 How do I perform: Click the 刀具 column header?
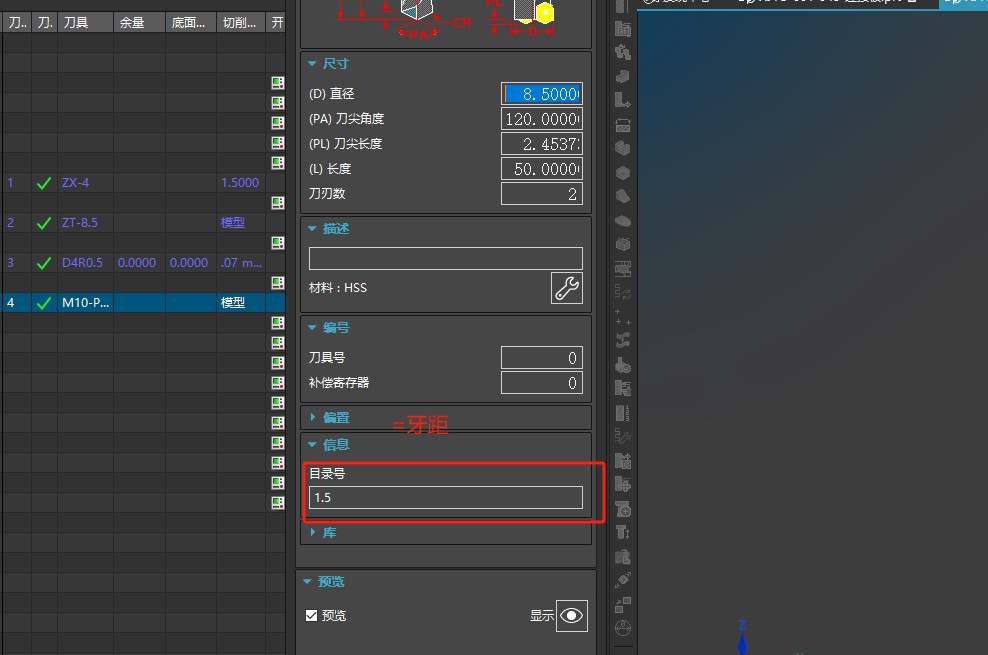(x=86, y=23)
